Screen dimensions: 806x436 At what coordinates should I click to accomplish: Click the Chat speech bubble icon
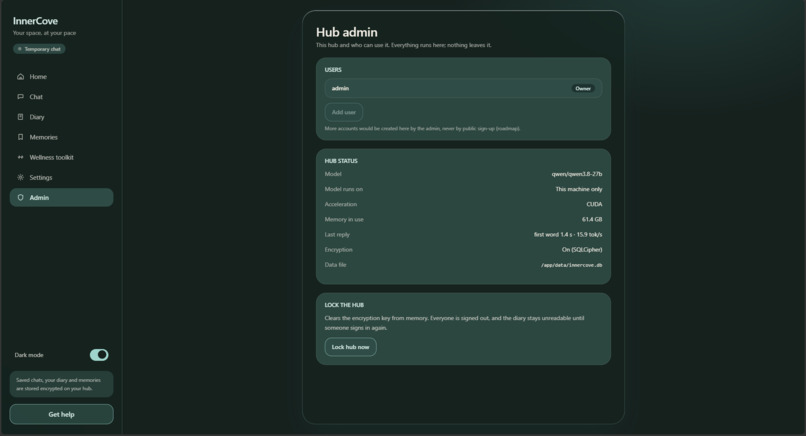(21, 97)
